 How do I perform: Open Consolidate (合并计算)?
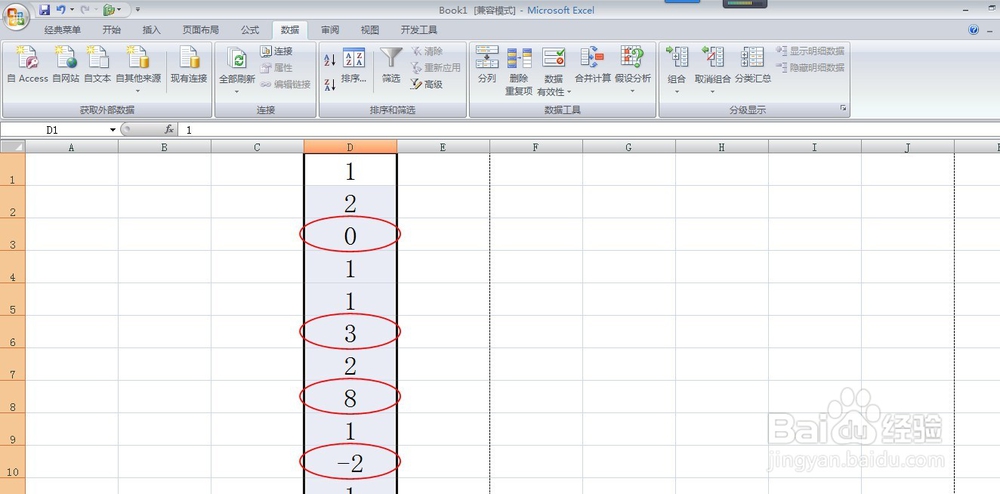tap(592, 66)
